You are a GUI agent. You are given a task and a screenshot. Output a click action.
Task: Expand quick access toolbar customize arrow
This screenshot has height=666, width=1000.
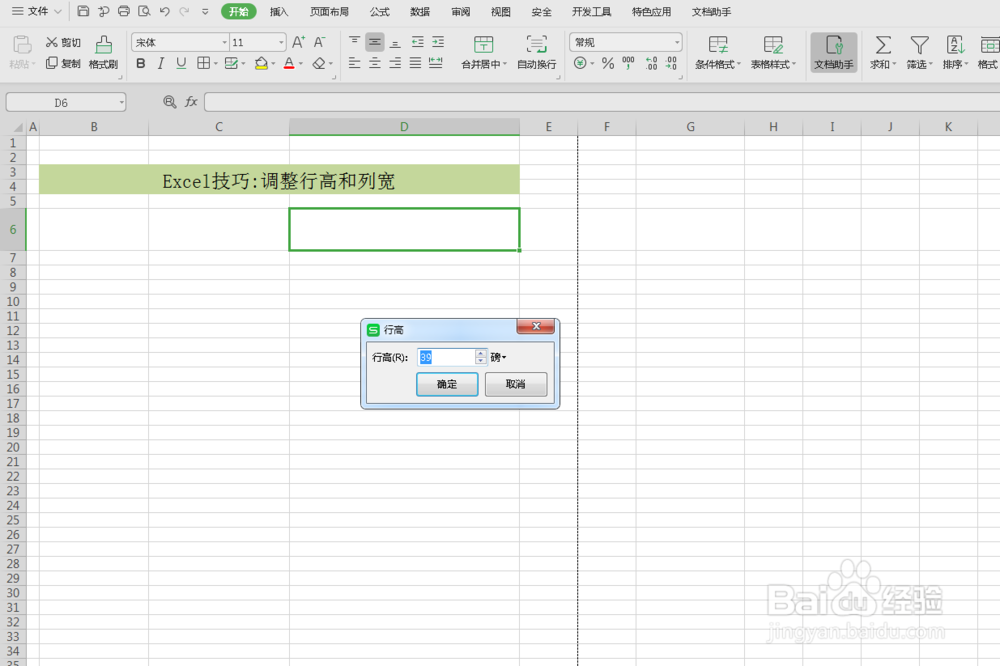[205, 11]
